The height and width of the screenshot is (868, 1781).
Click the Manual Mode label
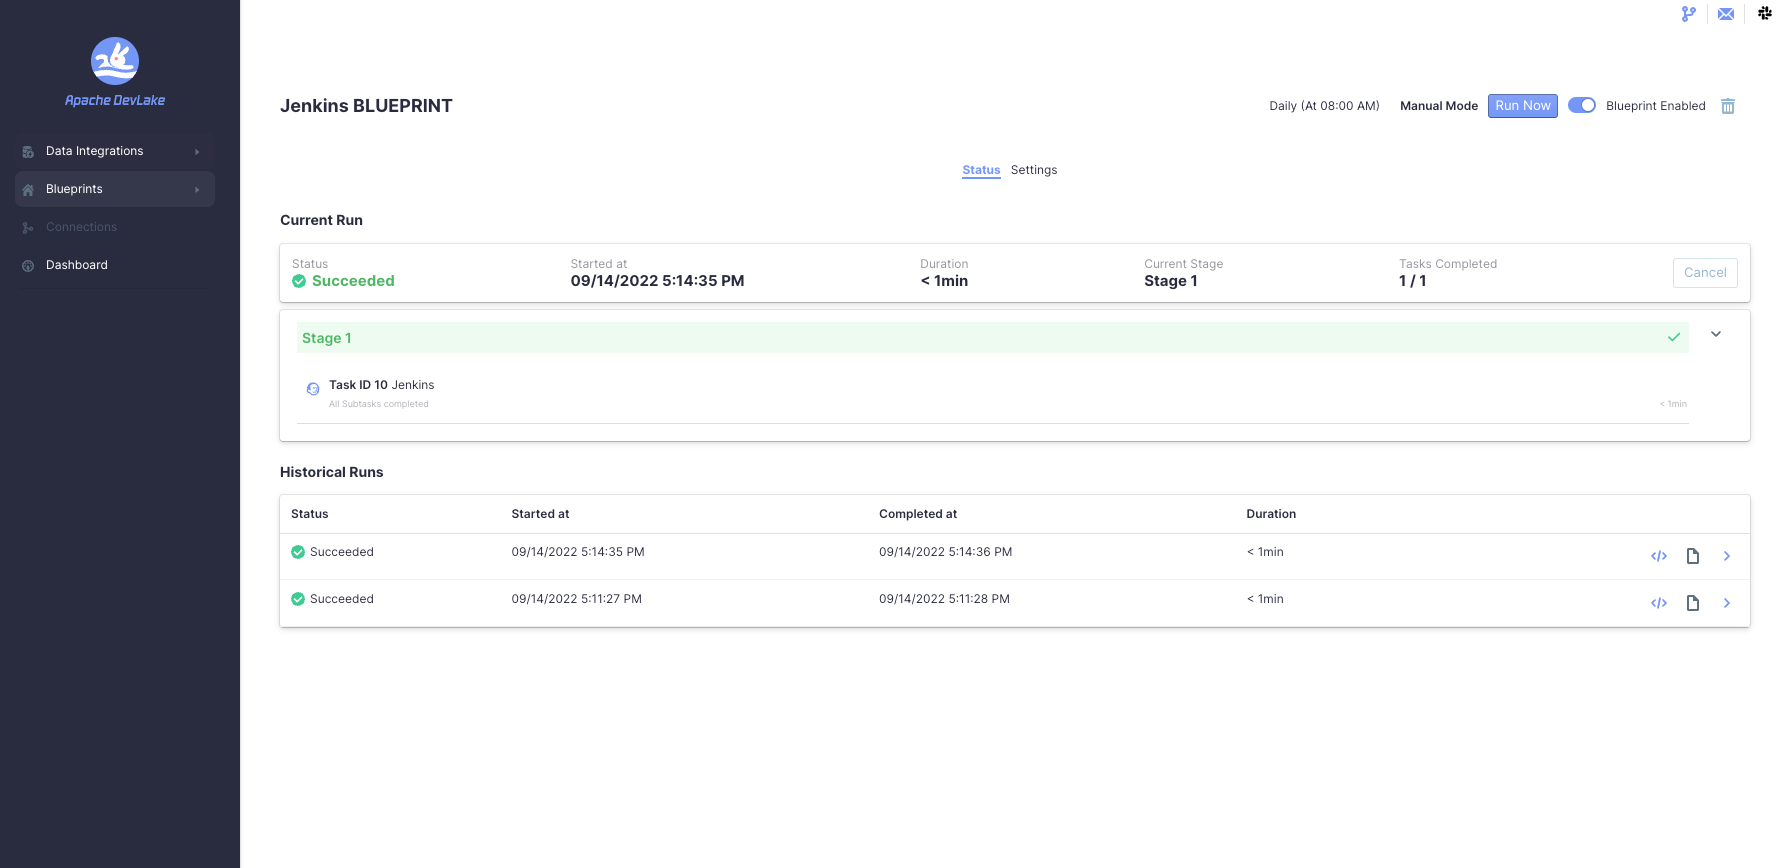(1439, 106)
